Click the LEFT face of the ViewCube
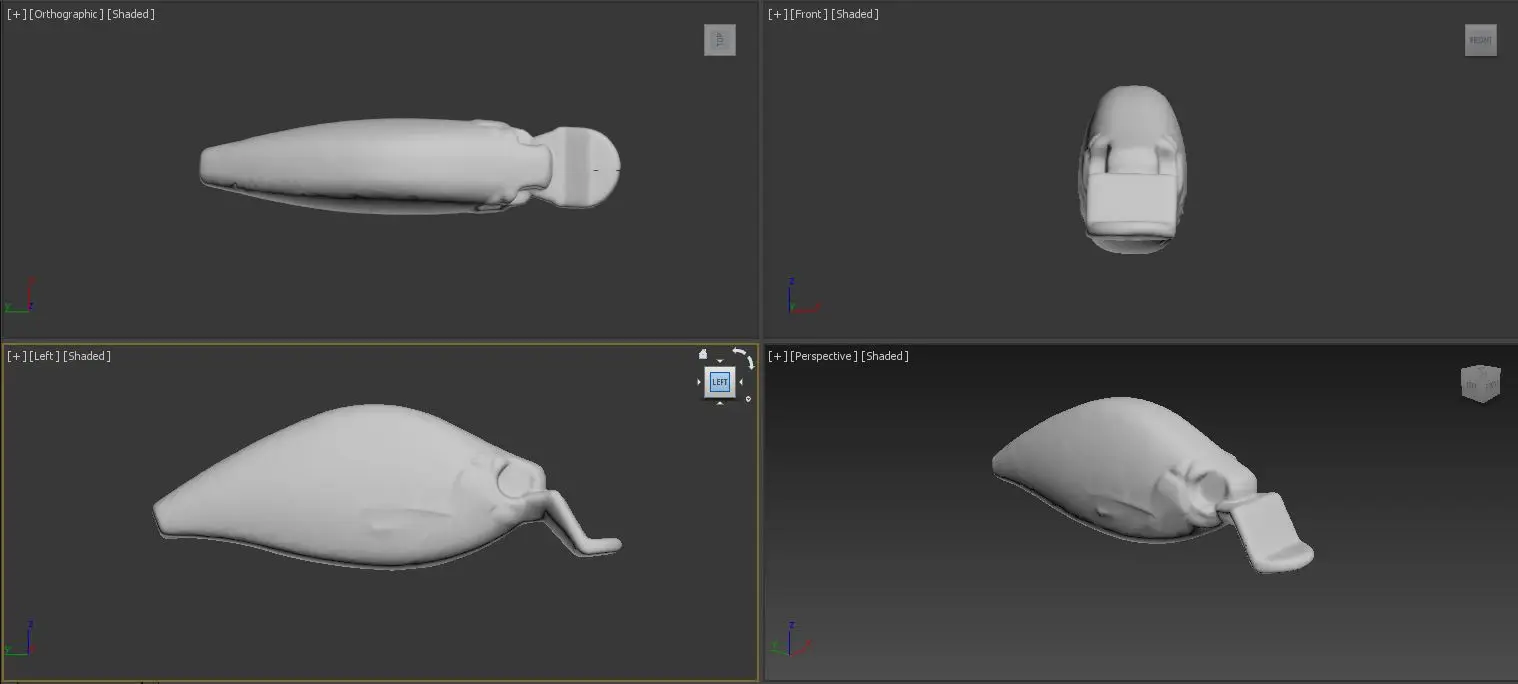 click(x=720, y=382)
